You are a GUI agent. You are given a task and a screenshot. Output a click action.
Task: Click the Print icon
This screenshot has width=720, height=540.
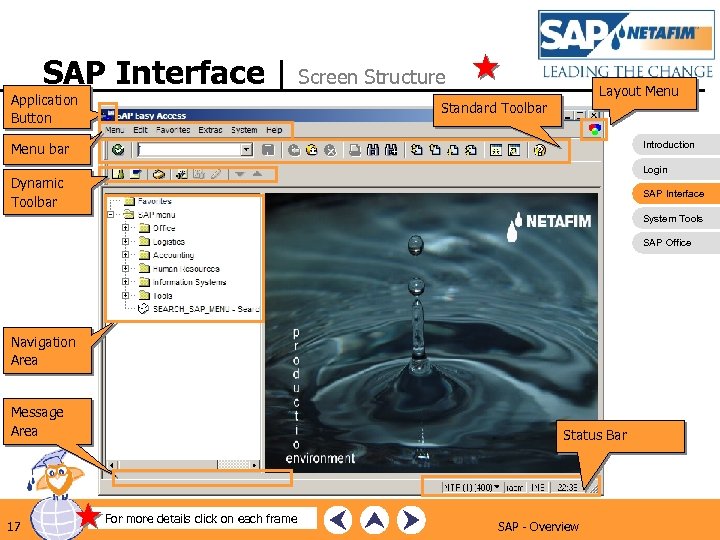(x=355, y=150)
